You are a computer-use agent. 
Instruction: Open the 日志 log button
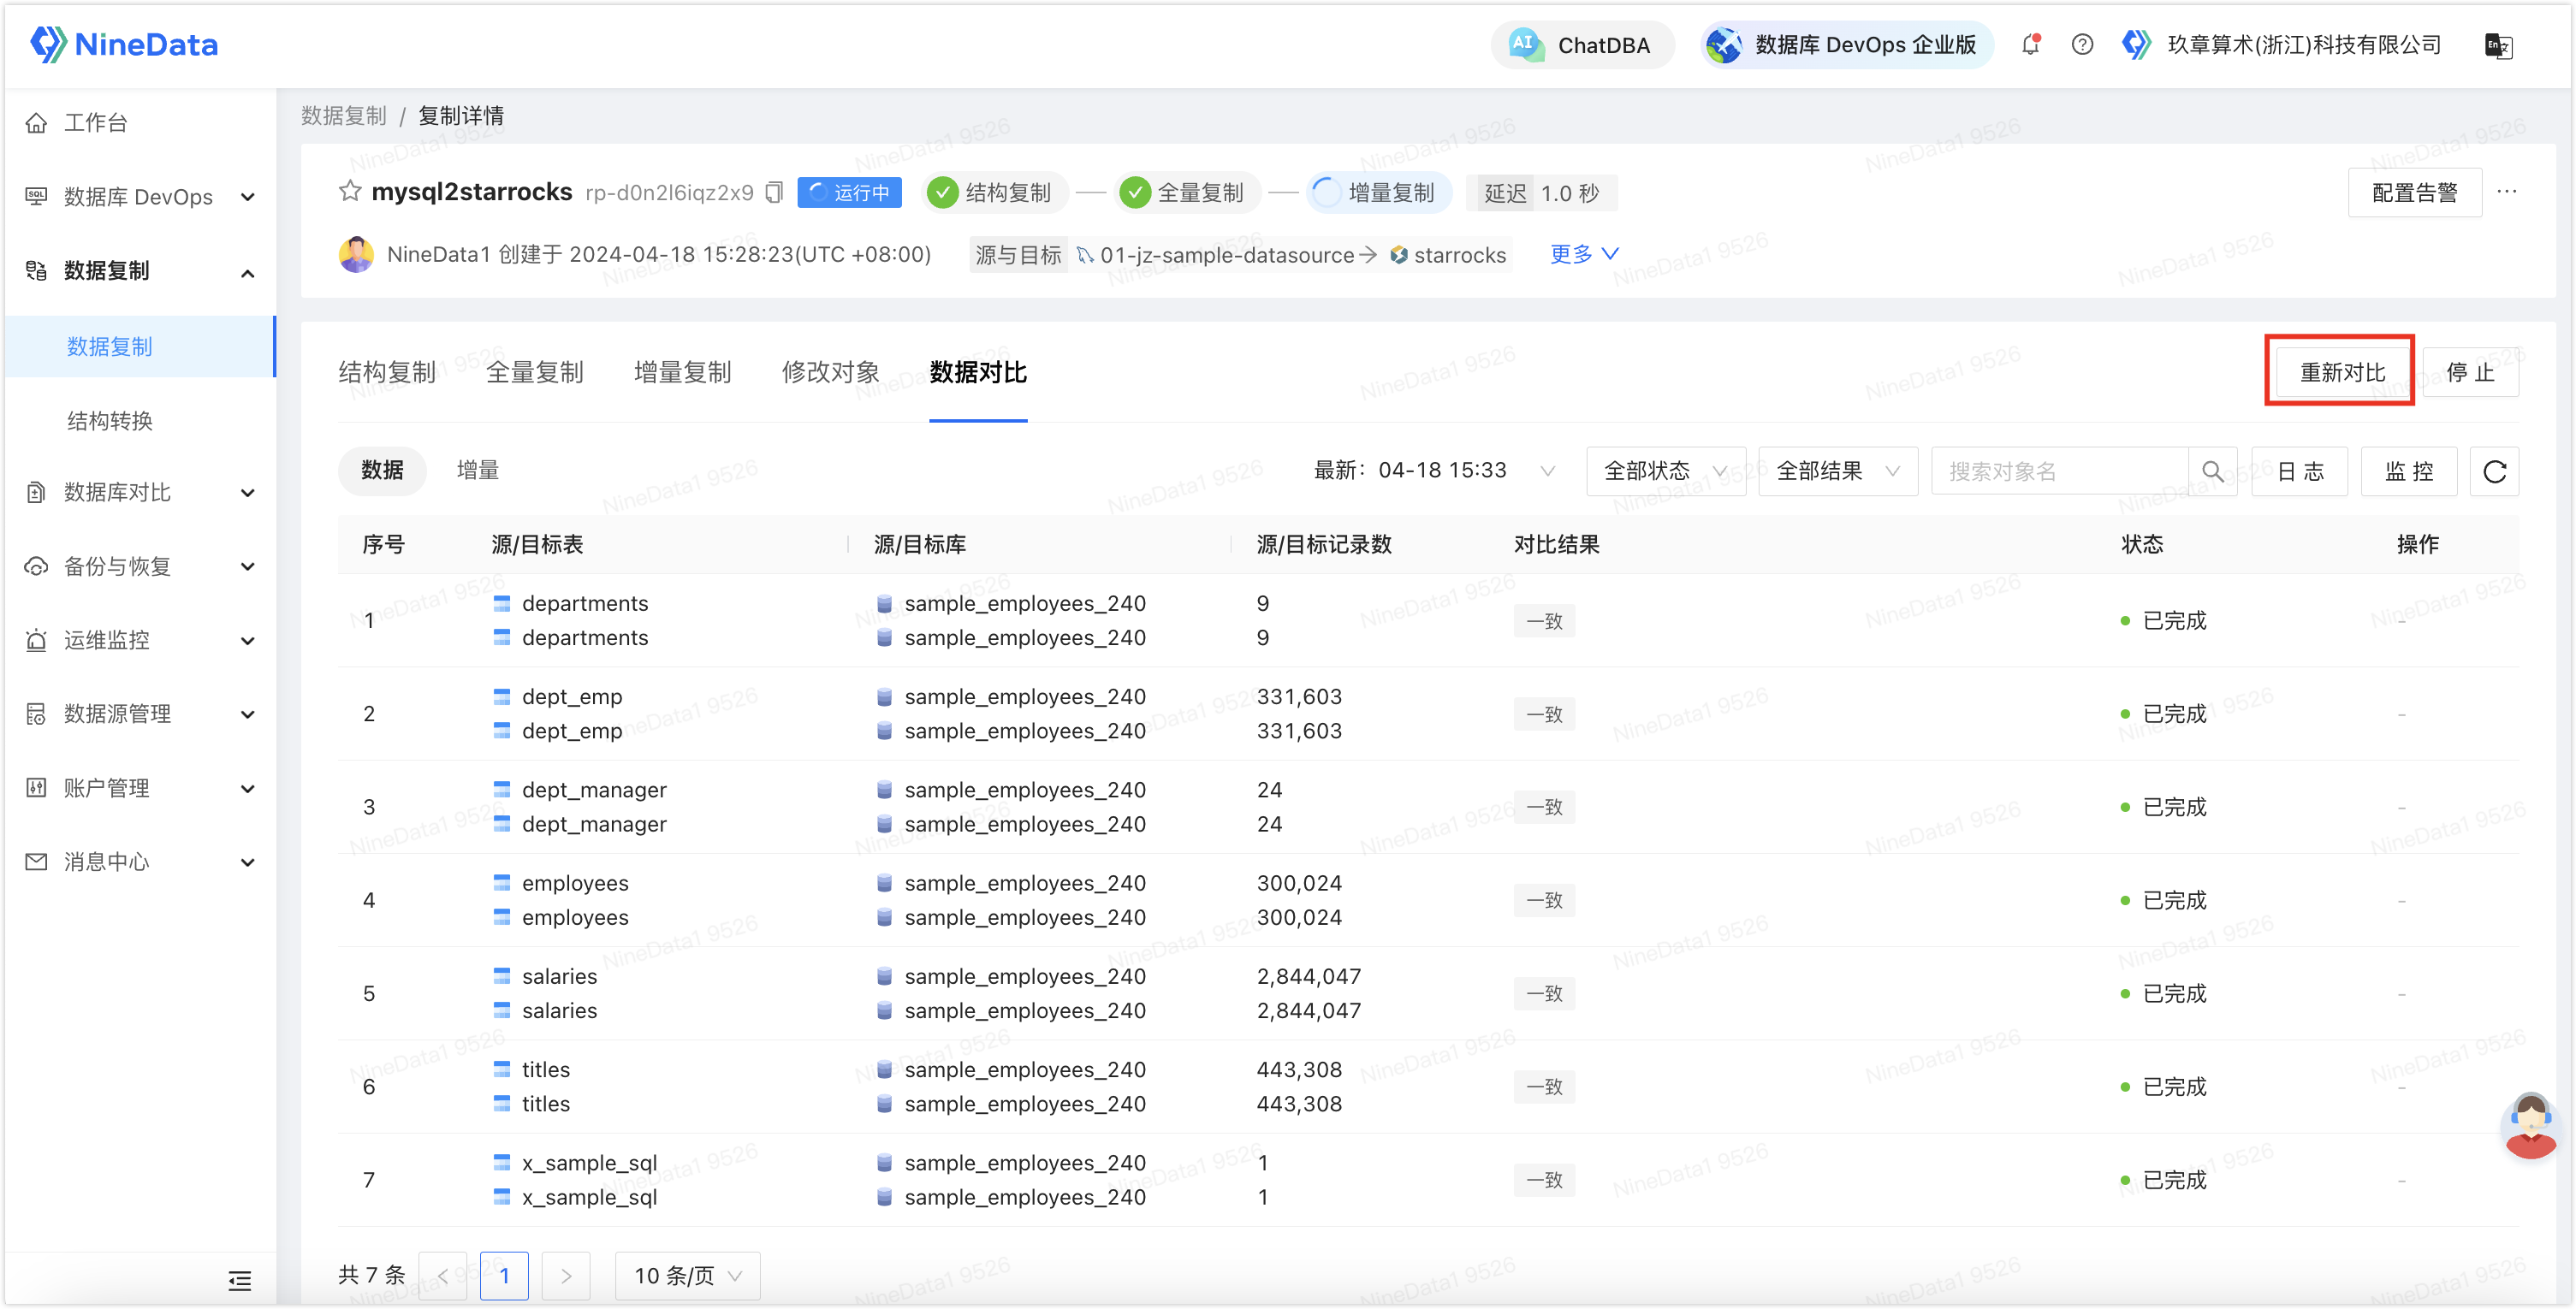pyautogui.click(x=2300, y=471)
